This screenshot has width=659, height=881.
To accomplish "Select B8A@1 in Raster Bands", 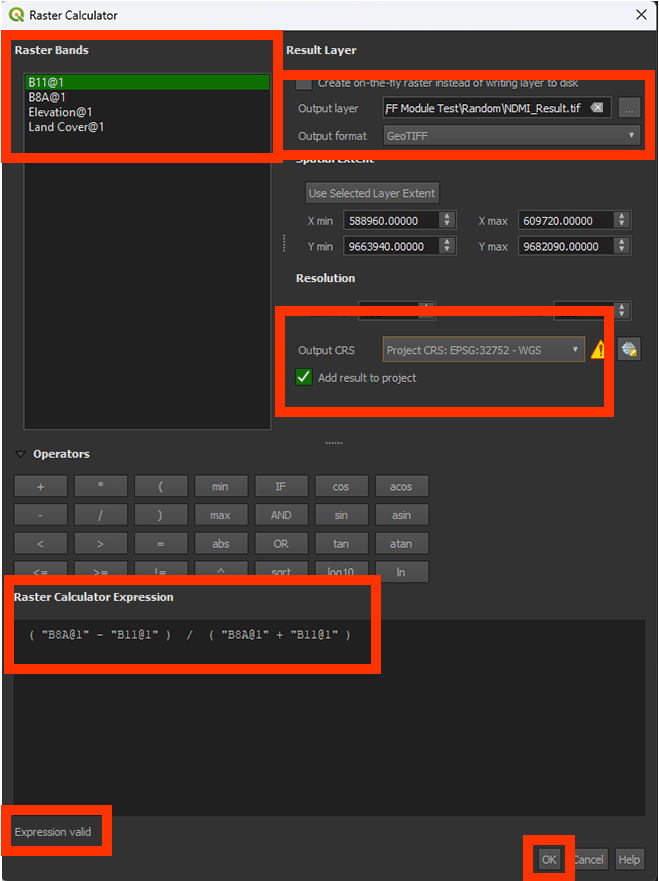I will point(46,97).
